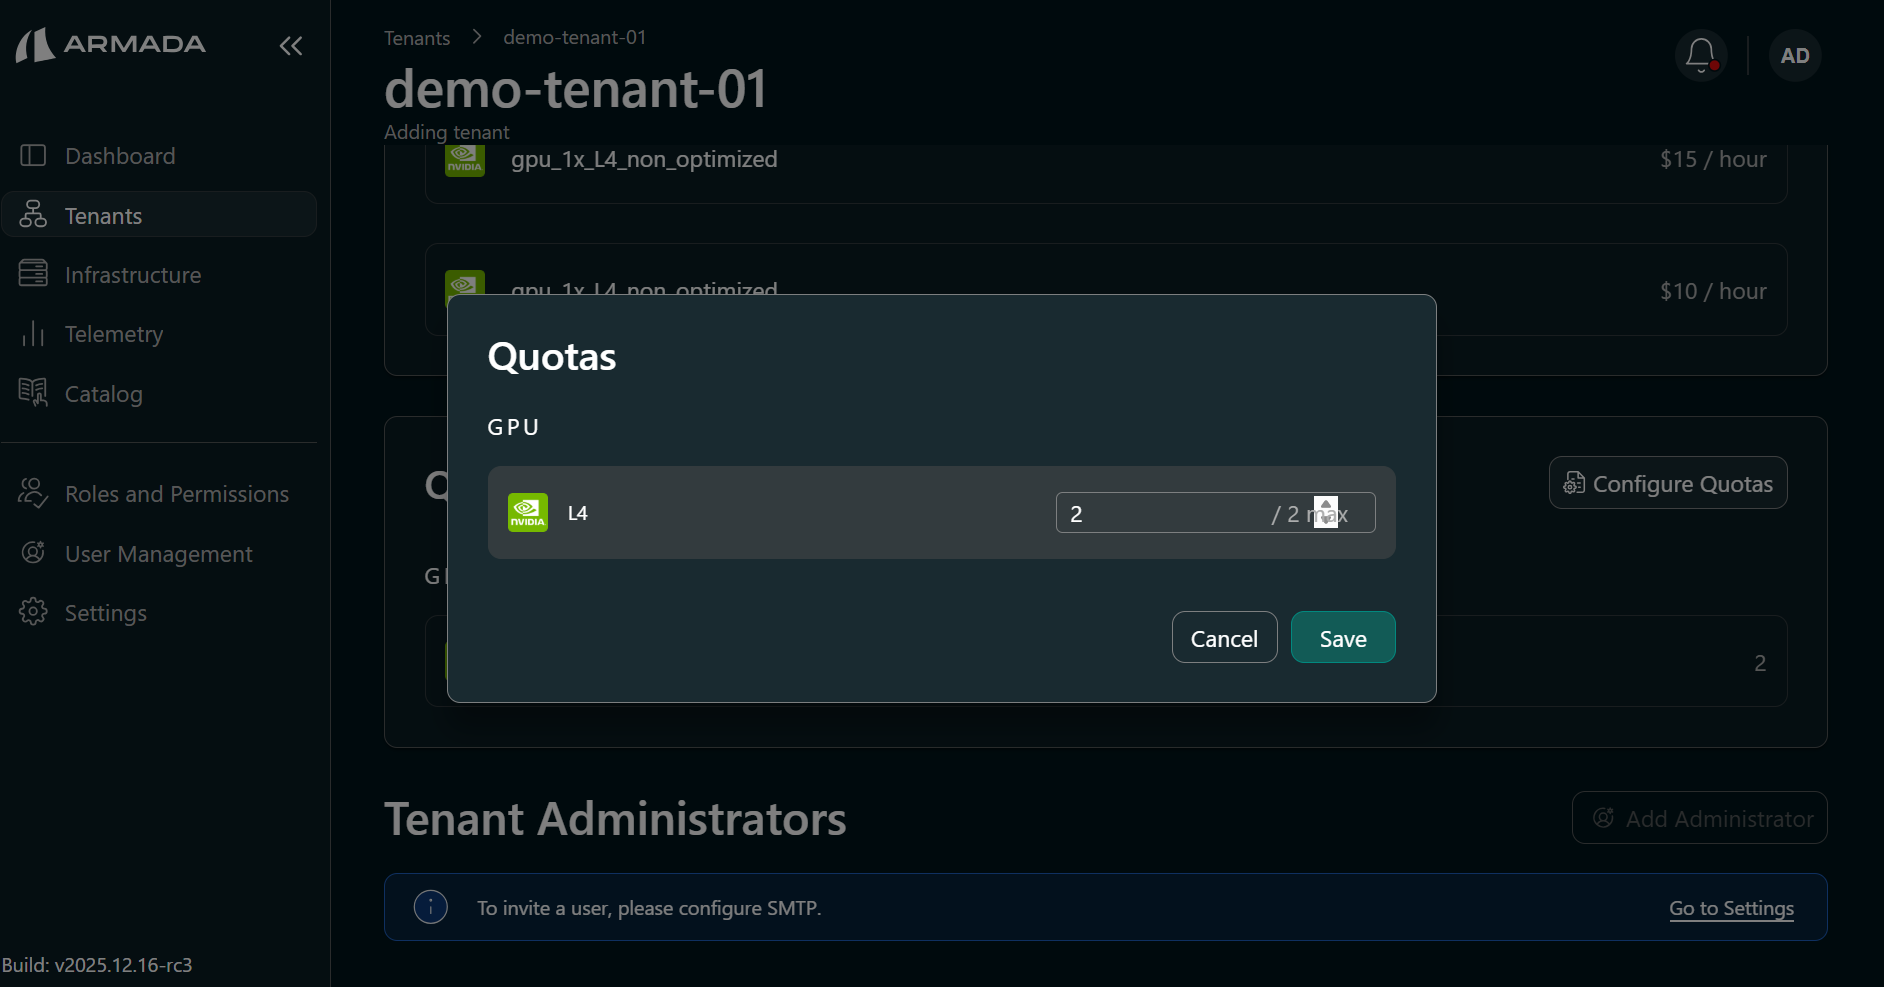Click Go to Settings link
This screenshot has width=1884, height=987.
pos(1731,908)
